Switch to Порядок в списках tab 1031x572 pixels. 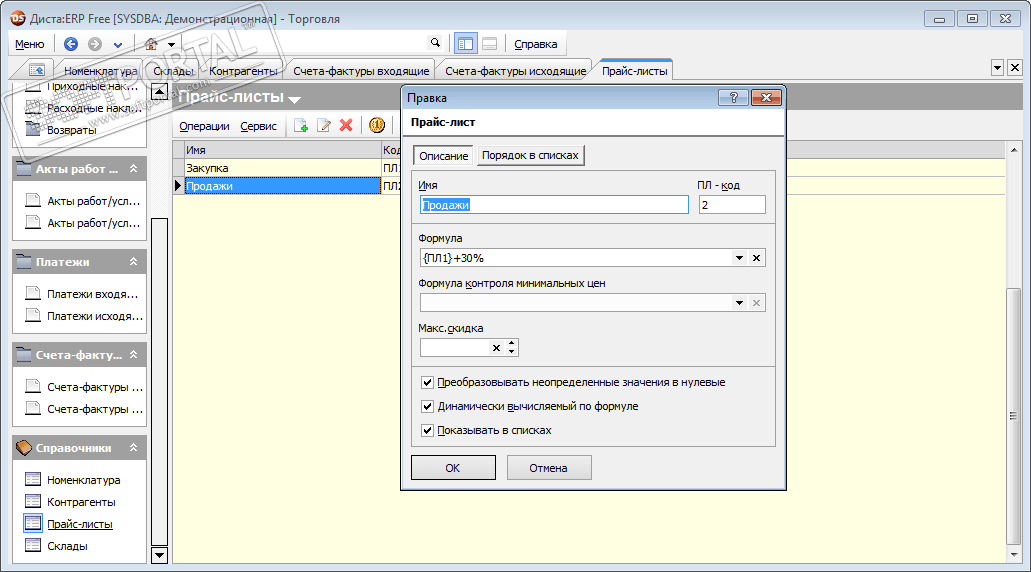(x=530, y=155)
